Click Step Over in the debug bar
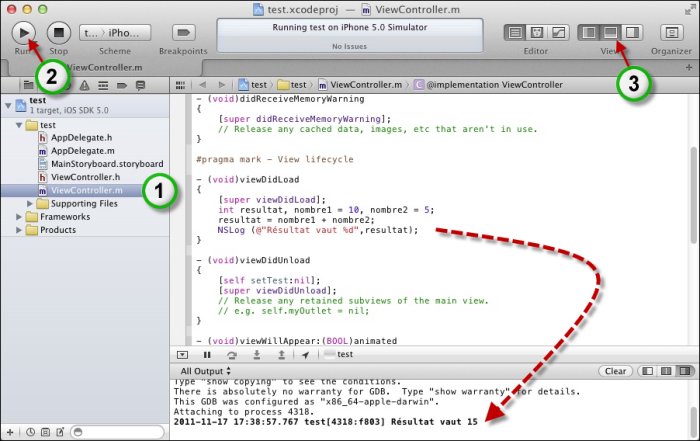Viewport: 700px width, 441px height. (232, 354)
